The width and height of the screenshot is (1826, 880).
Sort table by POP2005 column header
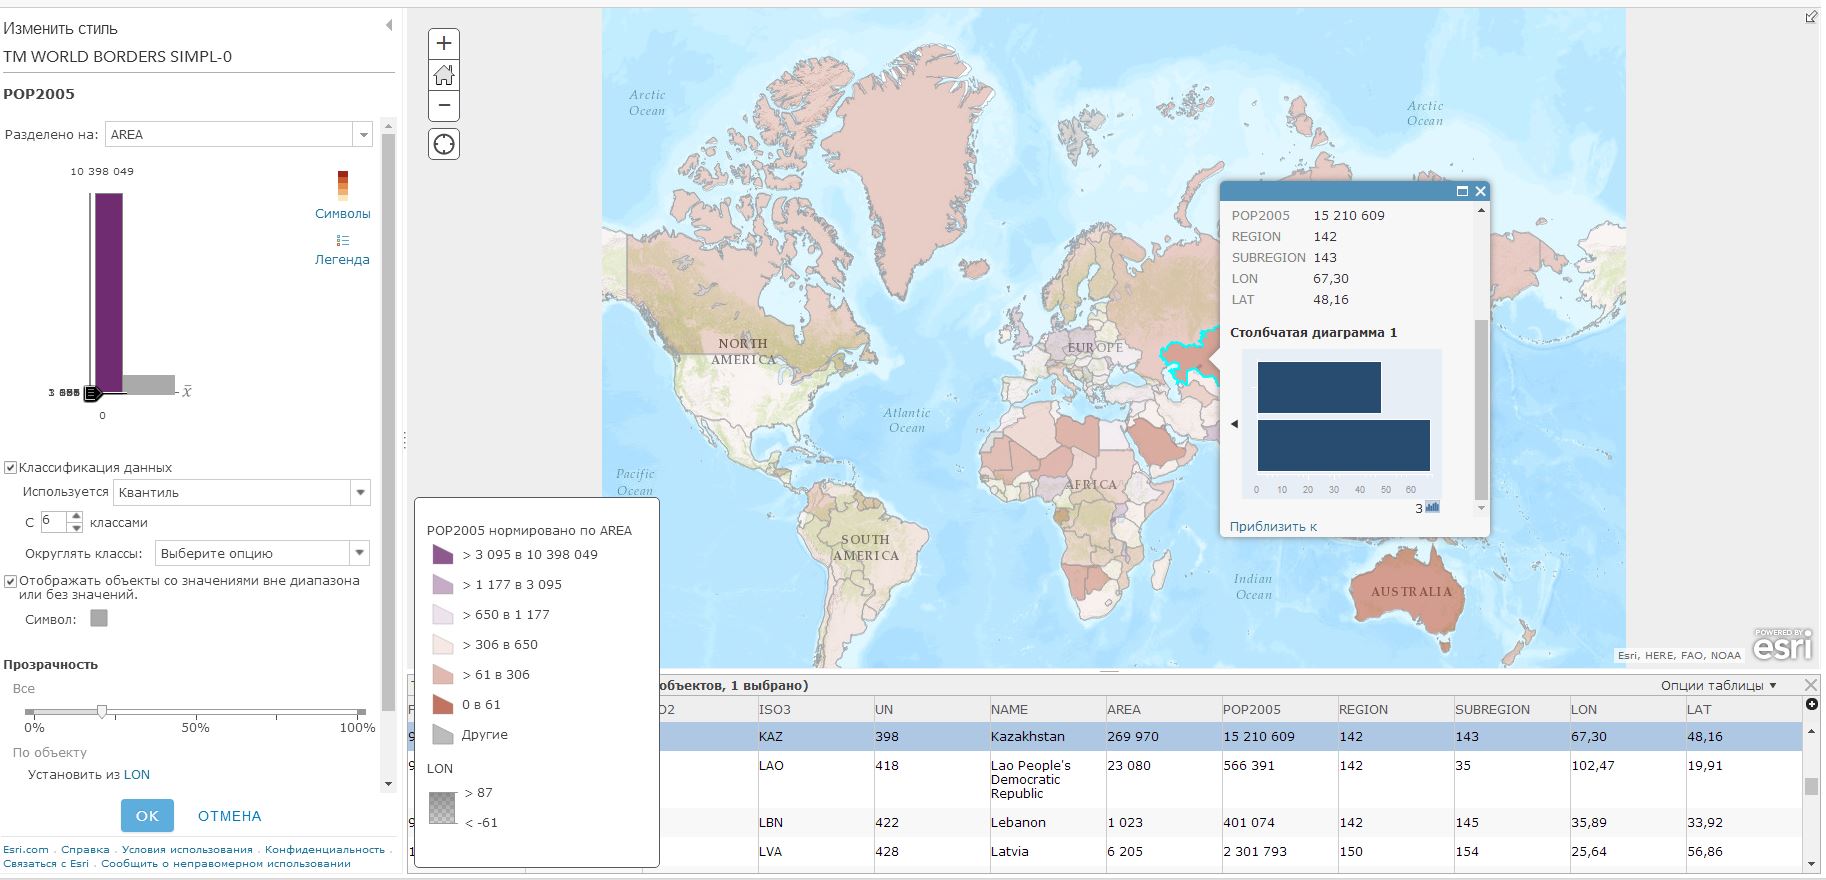(1251, 709)
